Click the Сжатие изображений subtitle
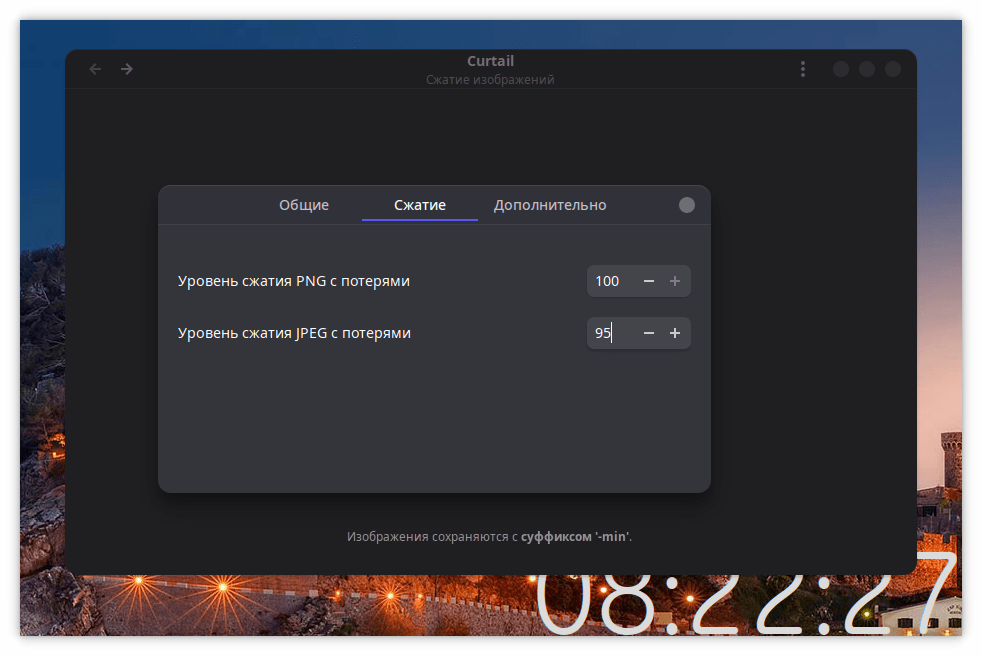This screenshot has width=982, height=656. (490, 80)
